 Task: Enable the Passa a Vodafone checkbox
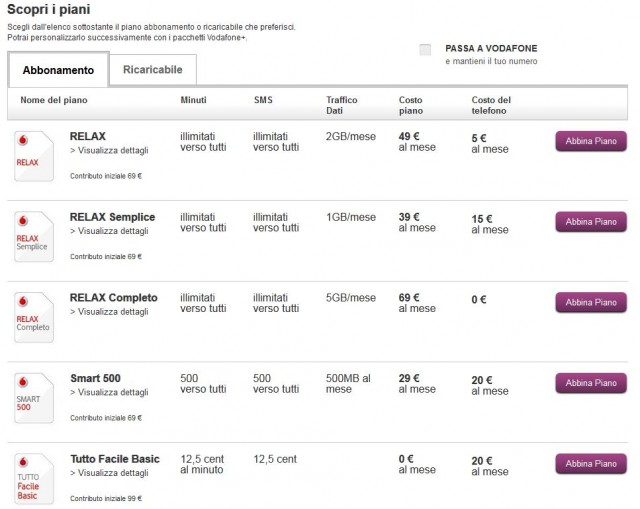pos(426,50)
